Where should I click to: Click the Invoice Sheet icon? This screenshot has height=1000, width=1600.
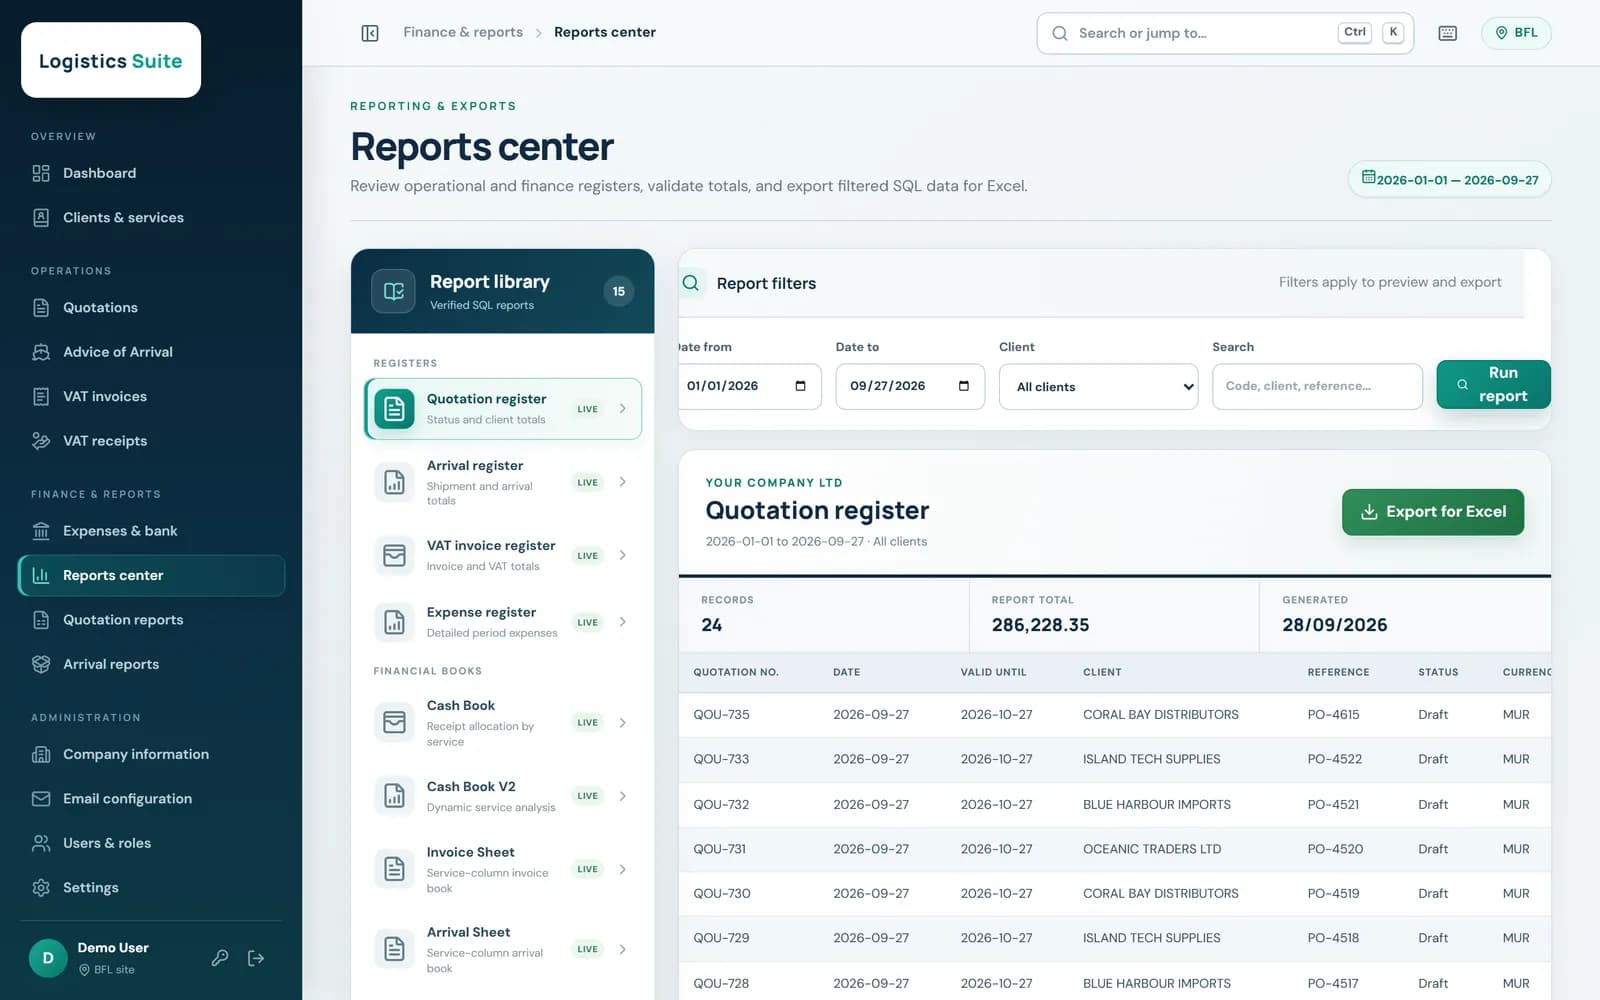click(394, 869)
